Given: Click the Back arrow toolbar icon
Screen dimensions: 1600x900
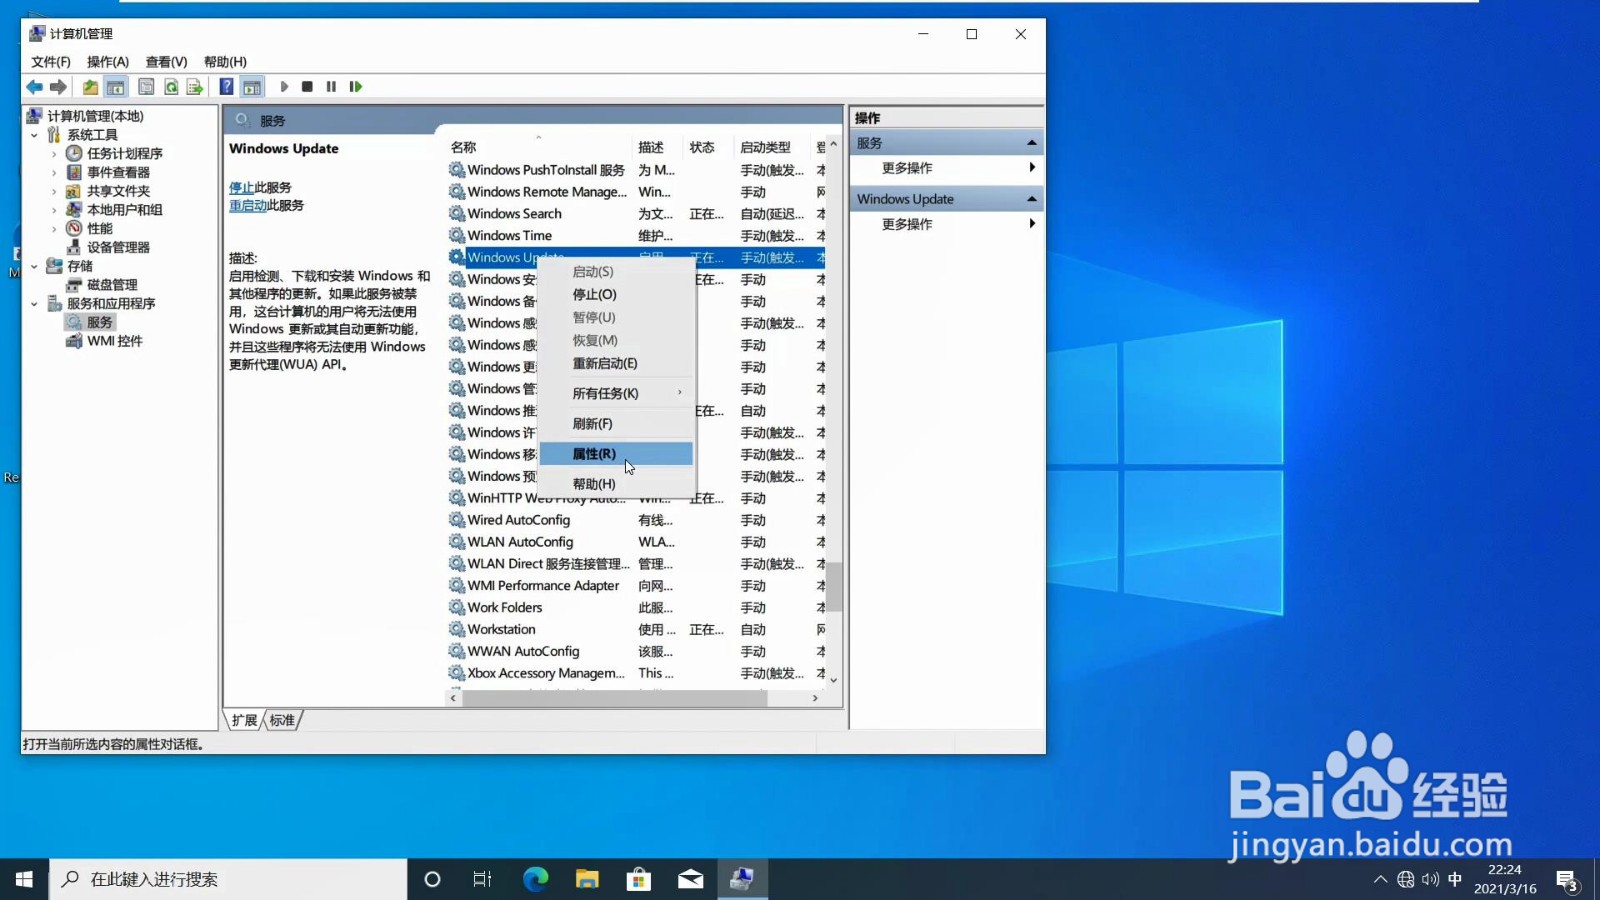Looking at the screenshot, I should [35, 87].
